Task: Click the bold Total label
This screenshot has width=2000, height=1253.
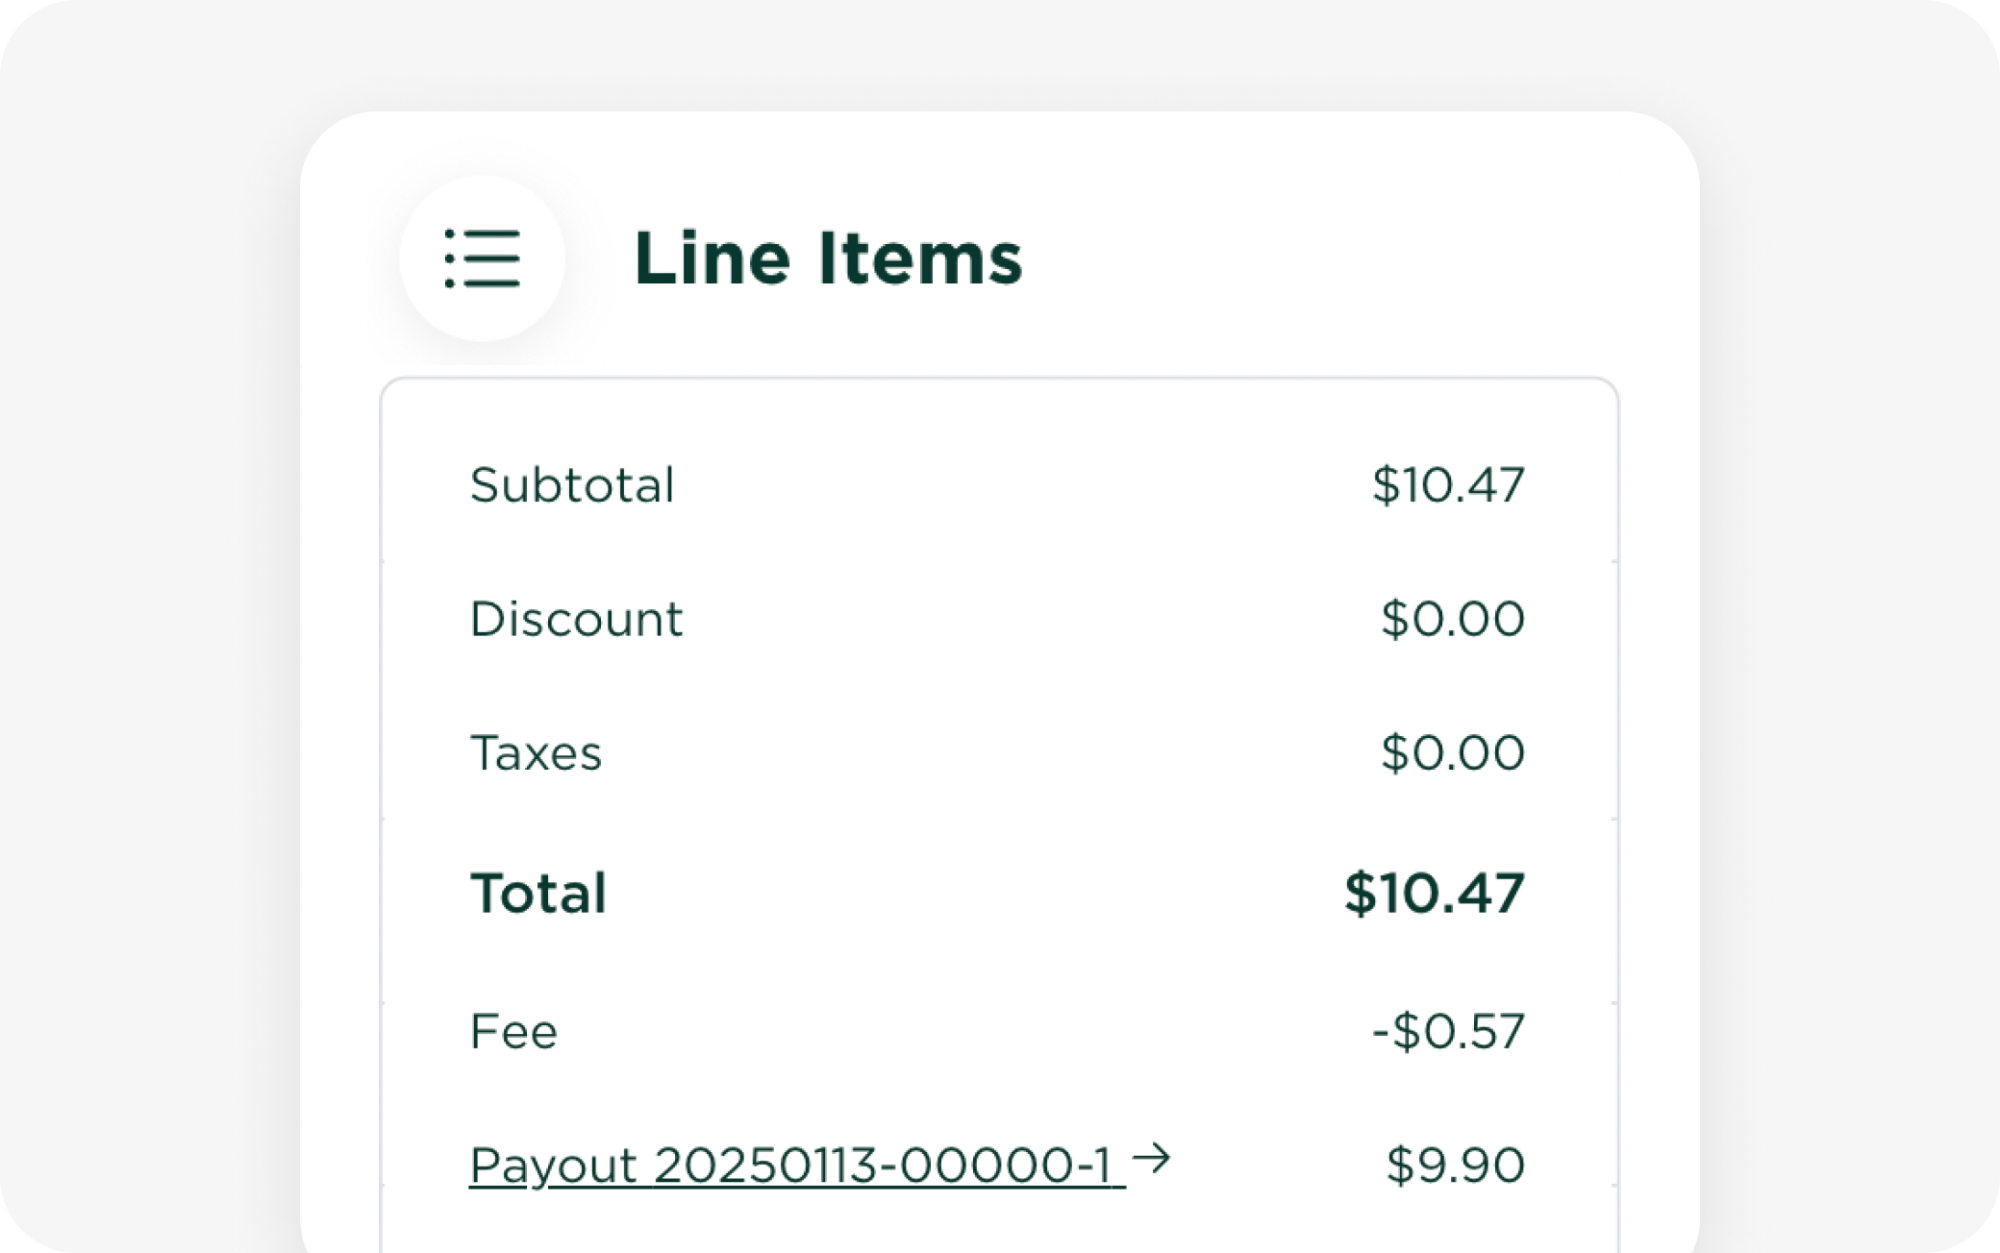Action: click(538, 893)
